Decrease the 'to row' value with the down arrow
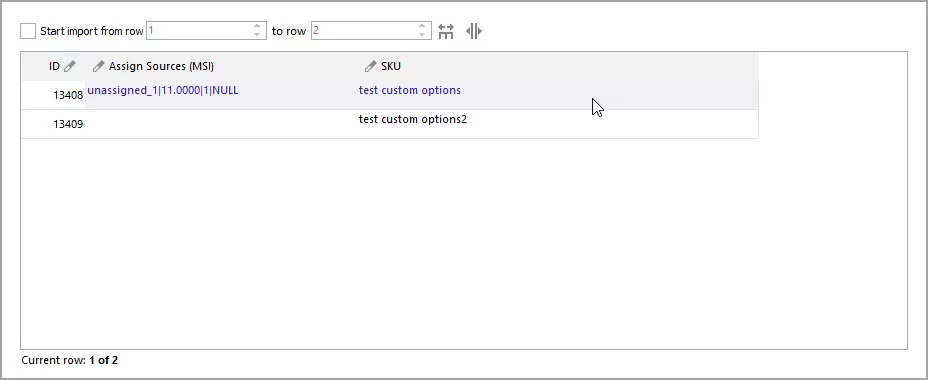The height and width of the screenshot is (380, 928). [422, 35]
